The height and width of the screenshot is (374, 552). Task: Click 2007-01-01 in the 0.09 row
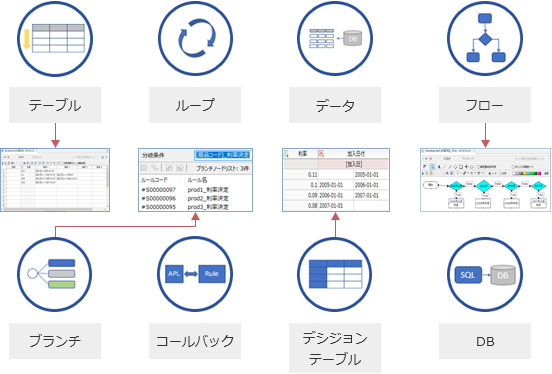(x=366, y=195)
